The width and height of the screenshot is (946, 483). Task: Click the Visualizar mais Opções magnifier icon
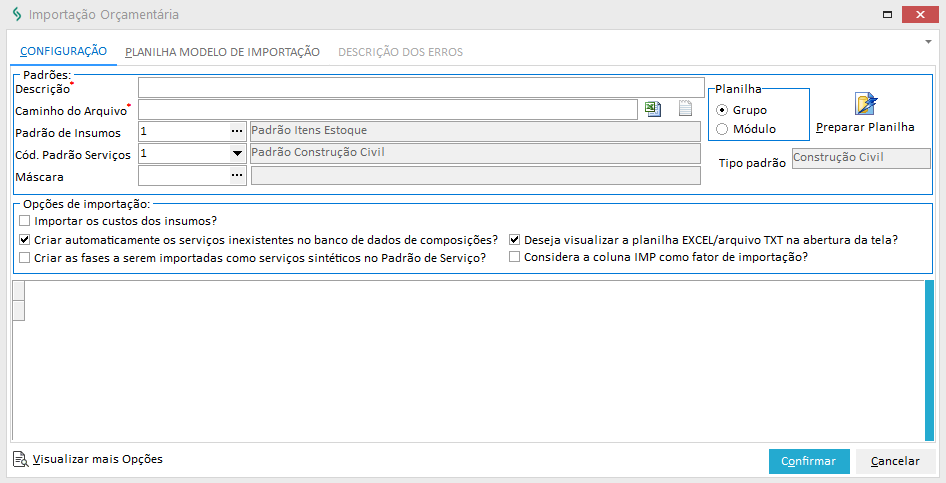pos(21,460)
